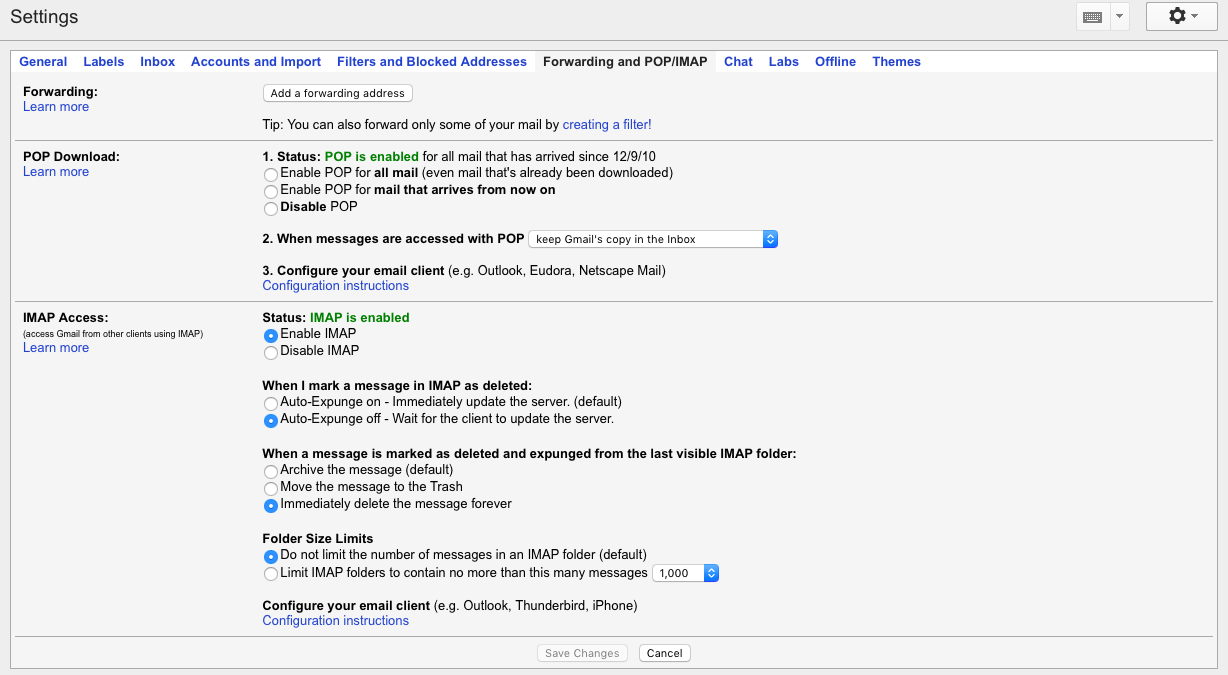The width and height of the screenshot is (1228, 675).
Task: Open the Chat tab
Action: click(738, 62)
